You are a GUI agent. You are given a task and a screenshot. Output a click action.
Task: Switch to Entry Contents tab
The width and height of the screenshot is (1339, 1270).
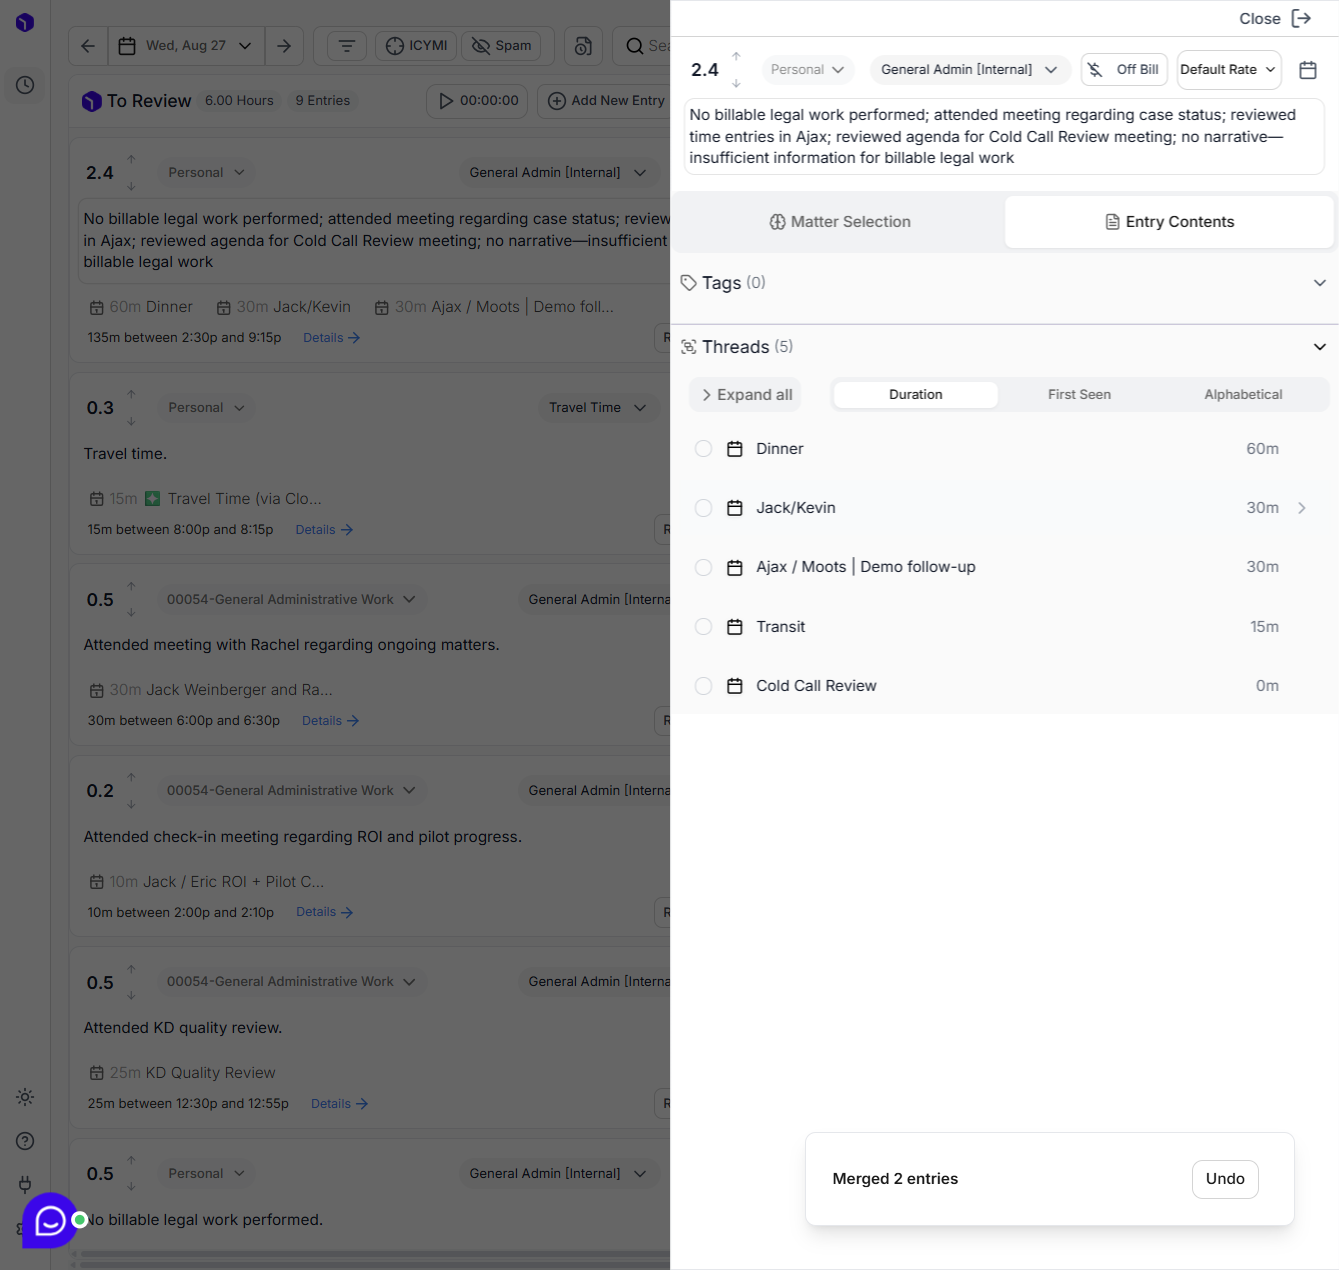point(1169,222)
